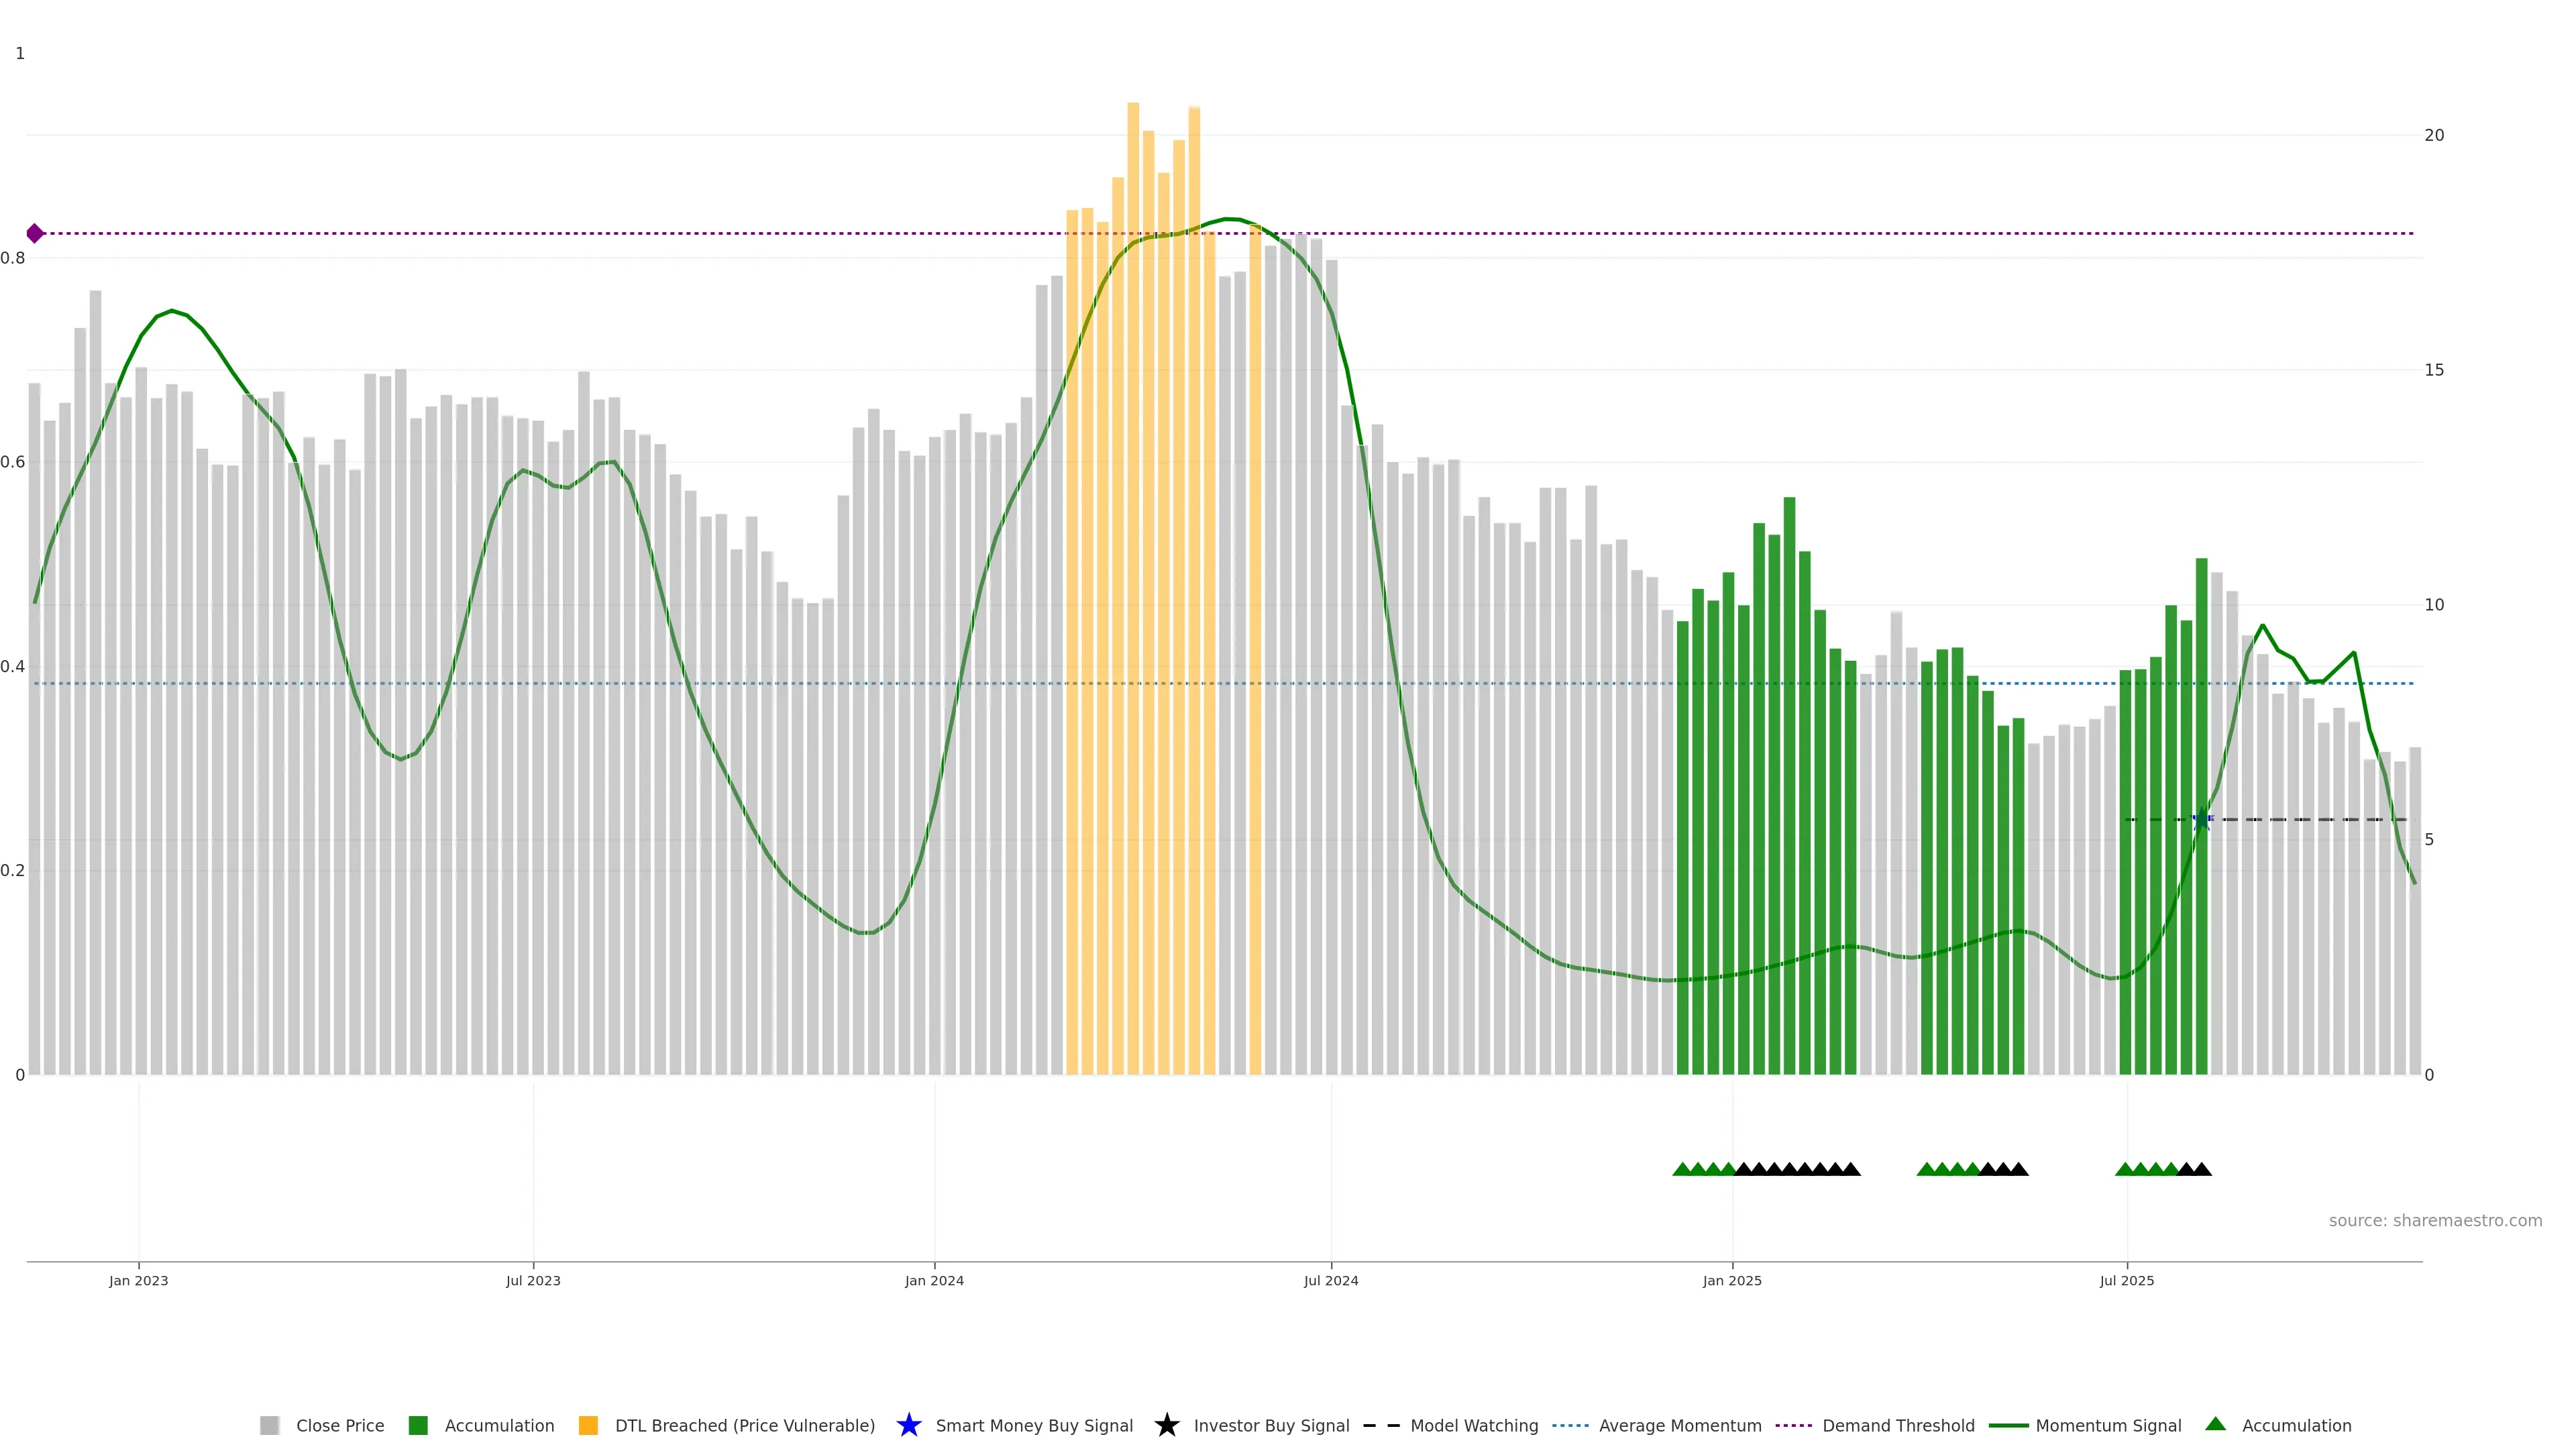2576x1449 pixels.
Task: Click the blue Smart Money Buy Signal star
Action: pos(908,1425)
